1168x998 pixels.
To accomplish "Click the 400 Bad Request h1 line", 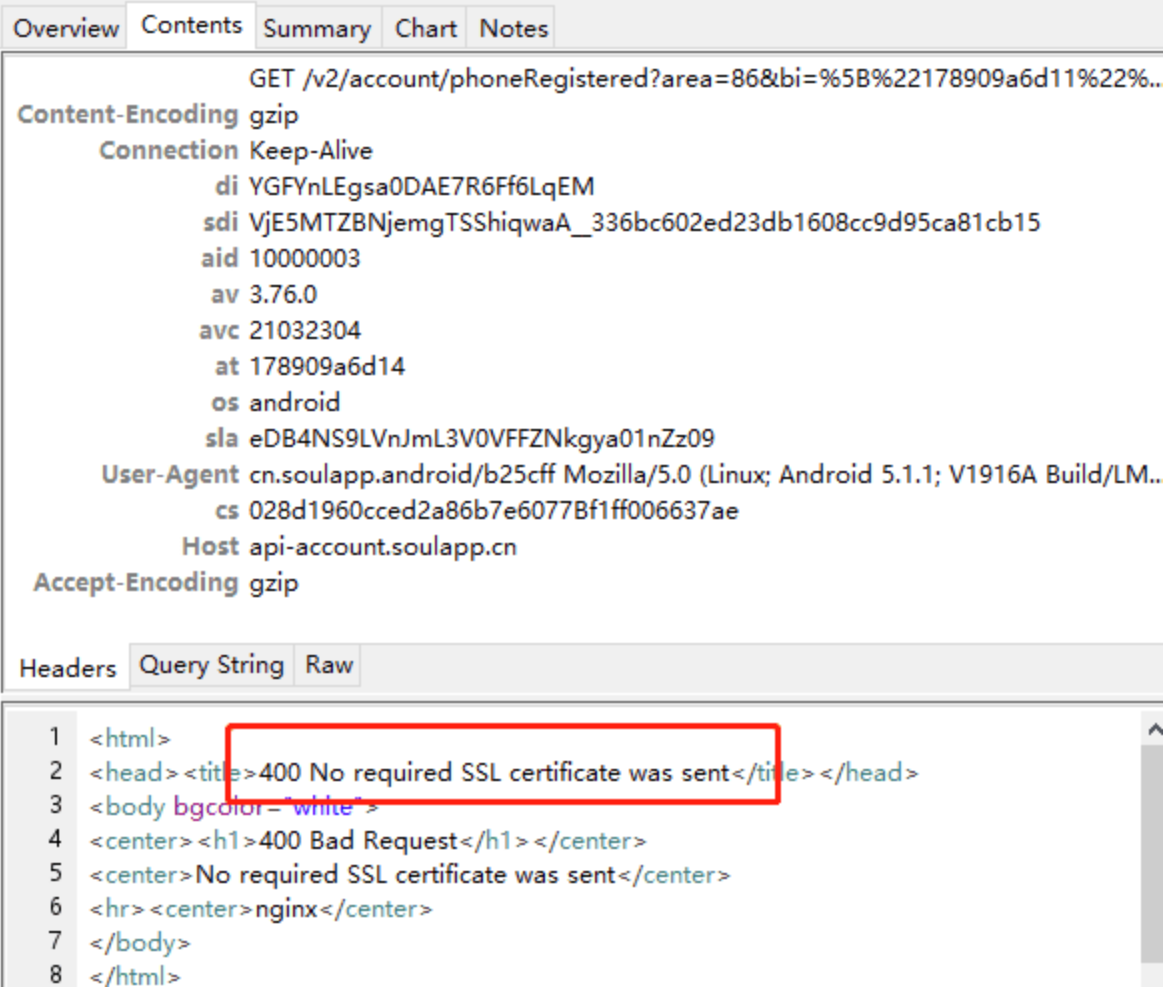I will (x=368, y=841).
